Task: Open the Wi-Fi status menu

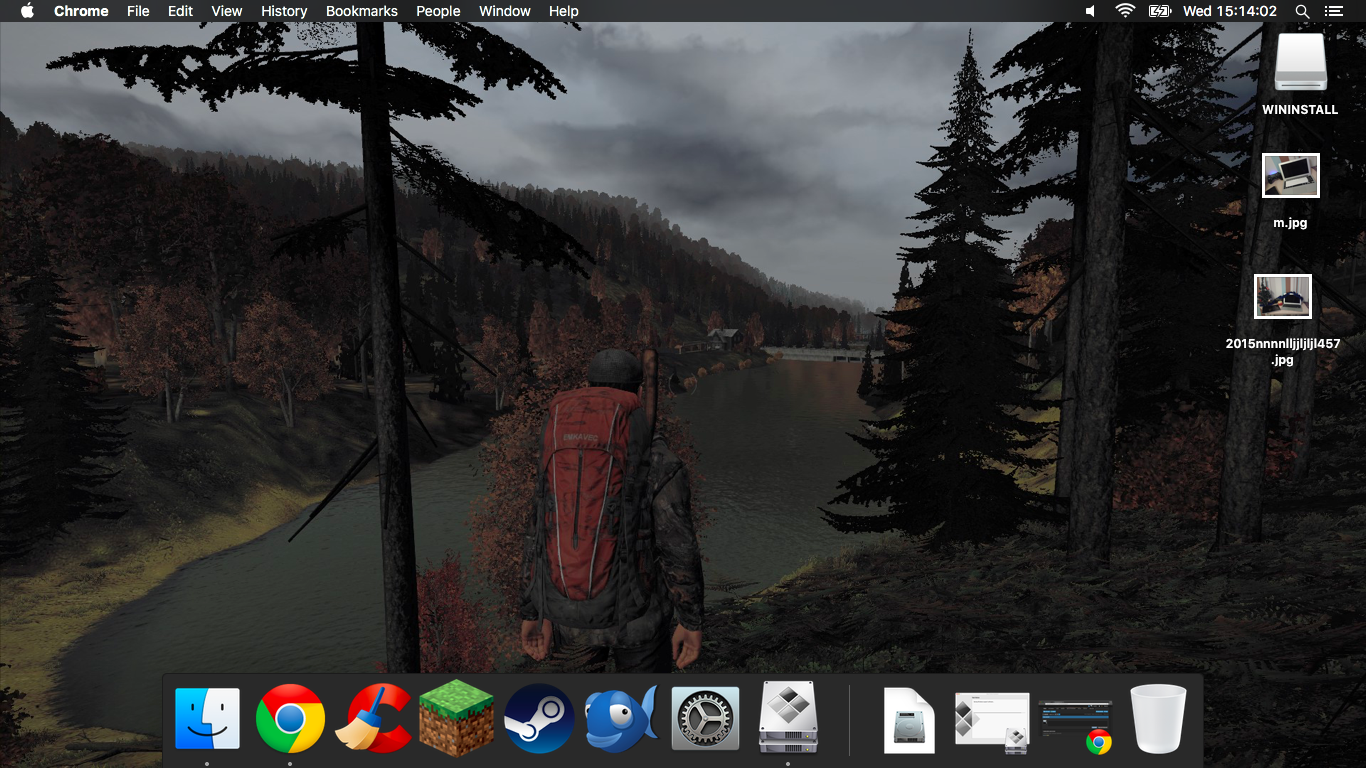Action: 1125,11
